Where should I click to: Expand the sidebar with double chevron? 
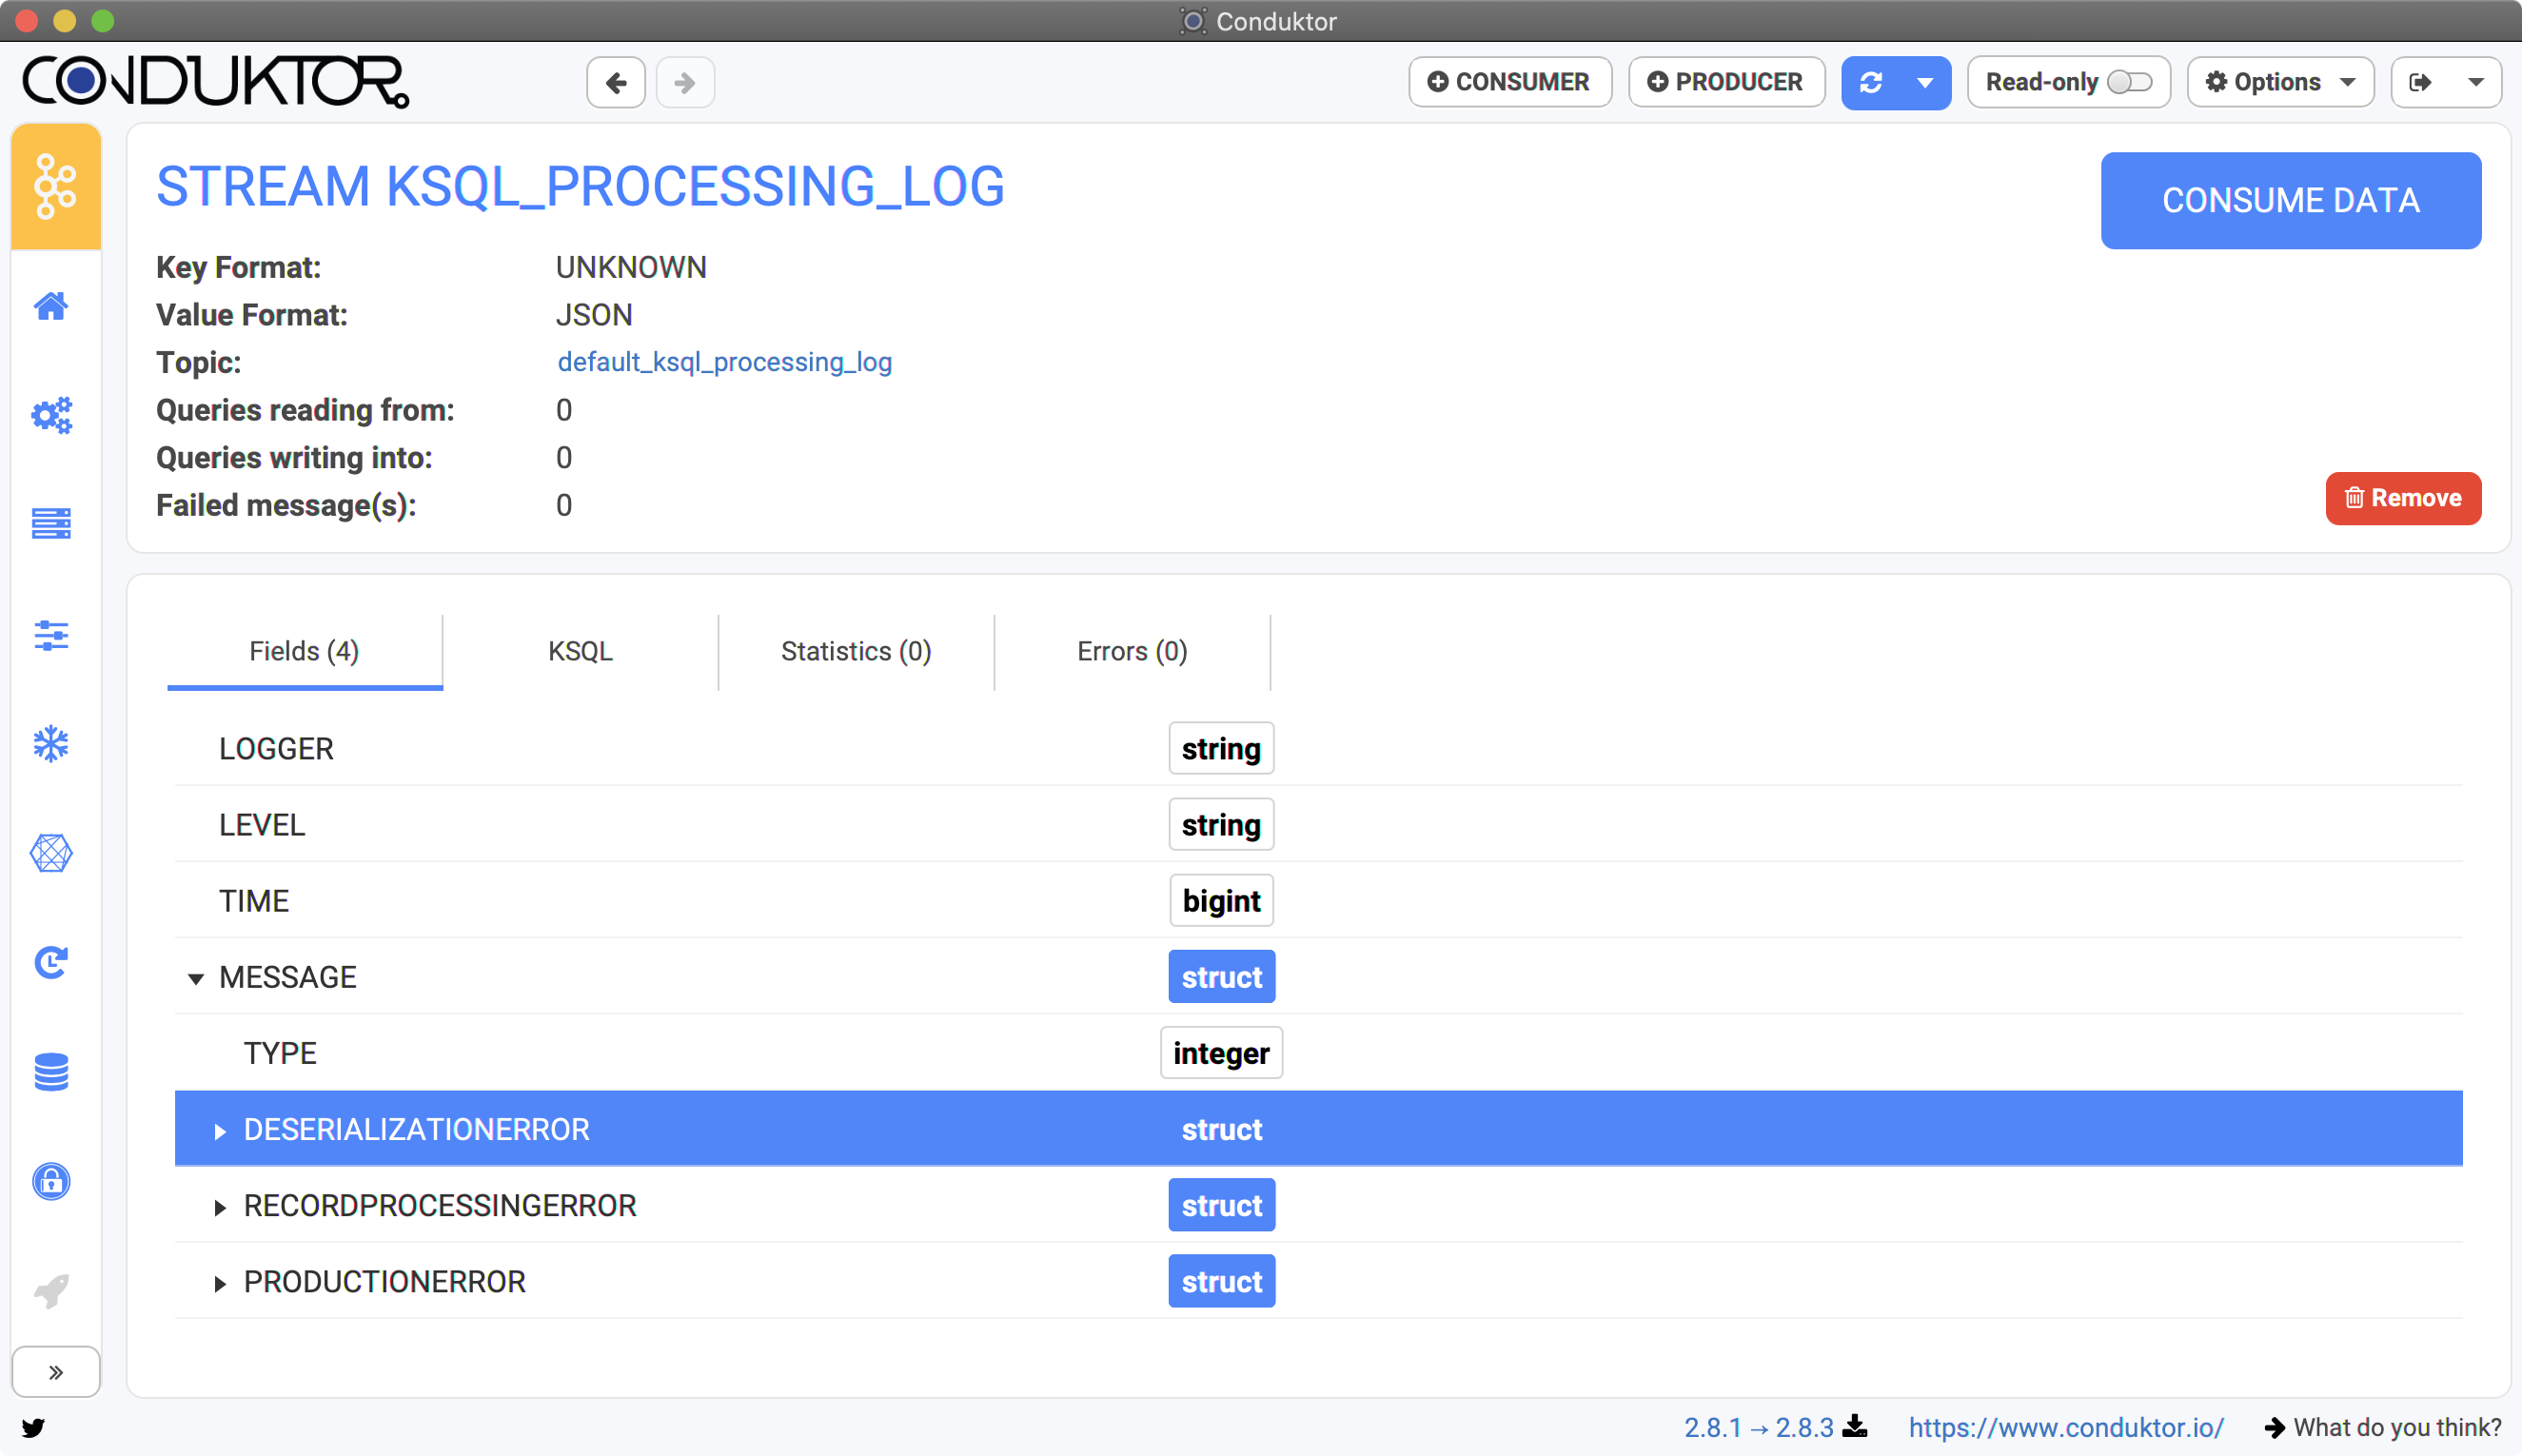[56, 1372]
